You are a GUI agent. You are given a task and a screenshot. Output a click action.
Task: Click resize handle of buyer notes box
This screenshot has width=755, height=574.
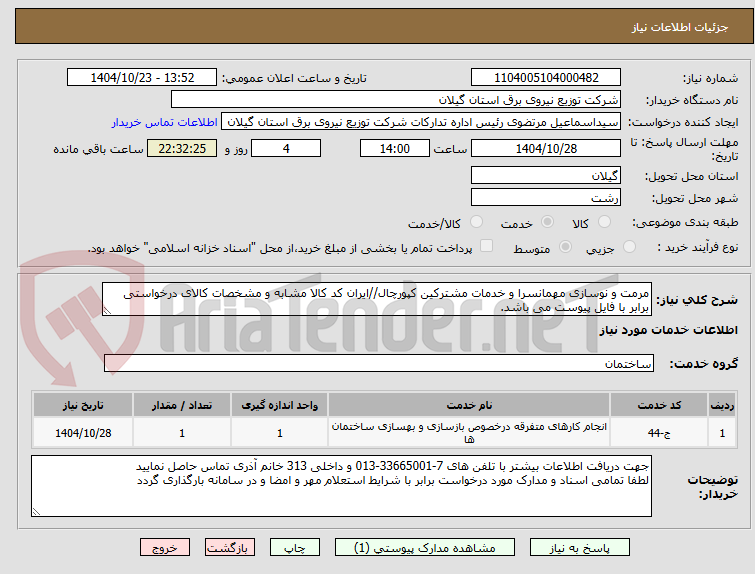(37, 511)
